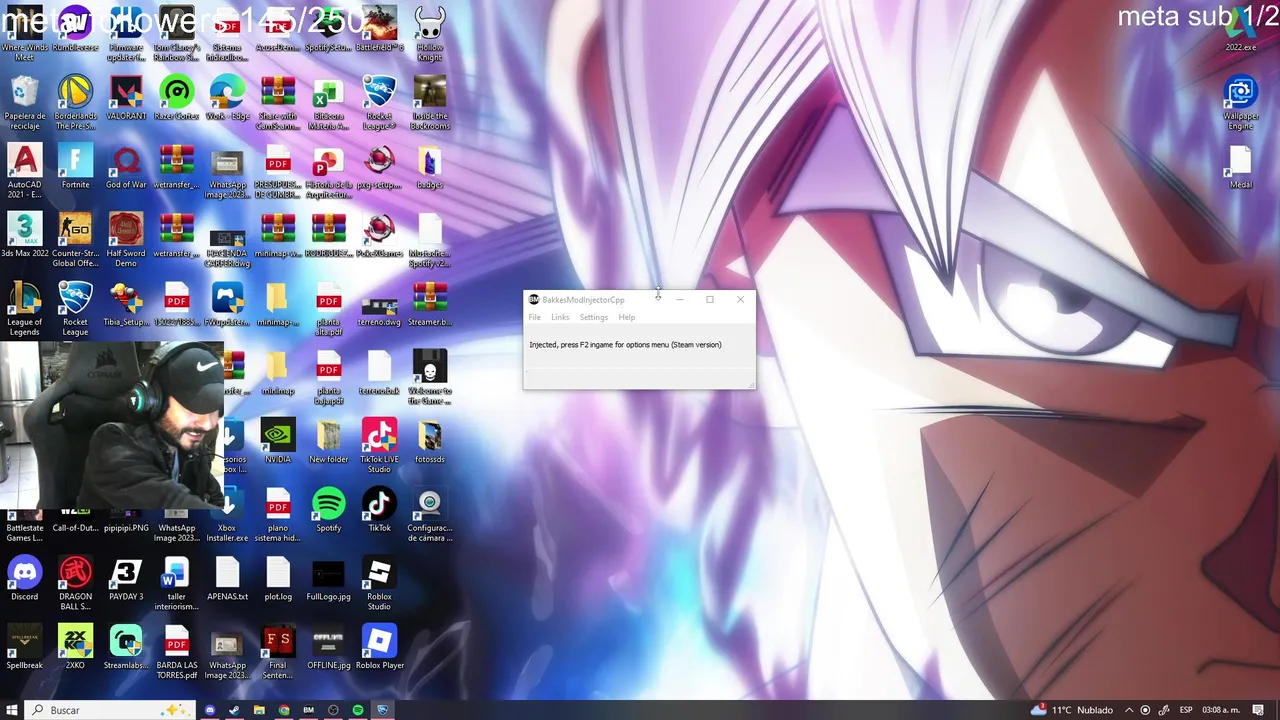Select the badges folder on desktop
The image size is (1280, 720).
click(x=430, y=166)
